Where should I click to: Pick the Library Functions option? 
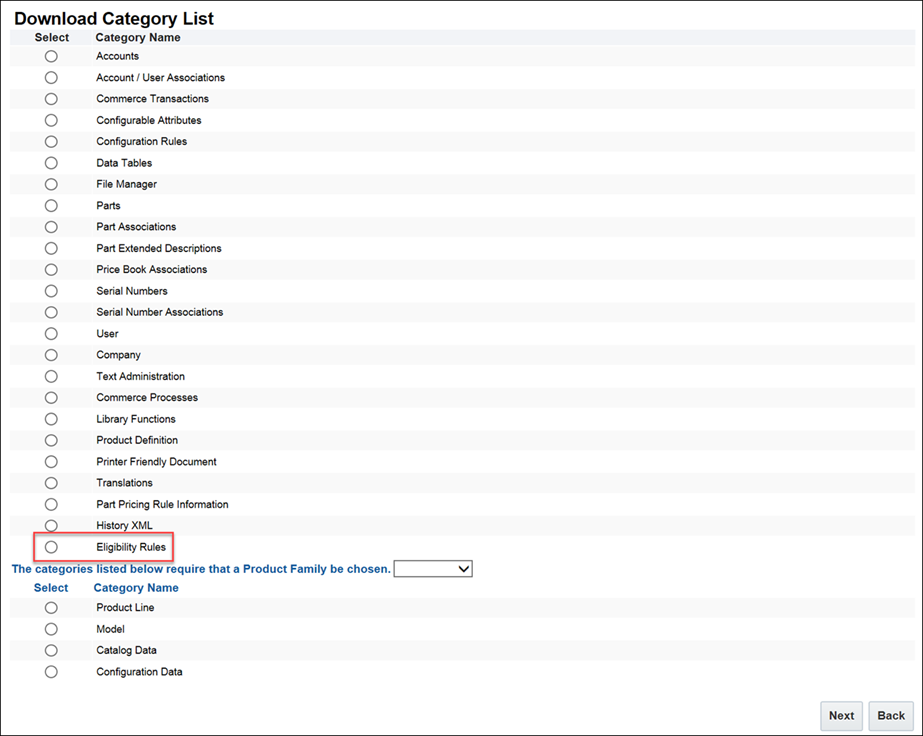51,419
